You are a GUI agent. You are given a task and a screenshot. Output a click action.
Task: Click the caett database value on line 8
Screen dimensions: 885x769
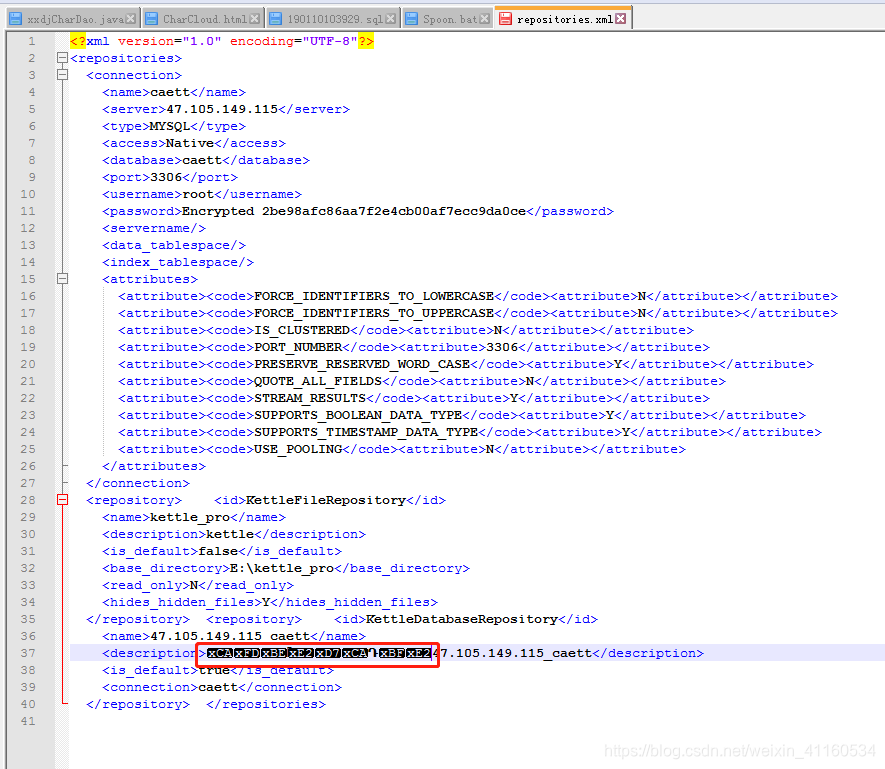pos(202,160)
